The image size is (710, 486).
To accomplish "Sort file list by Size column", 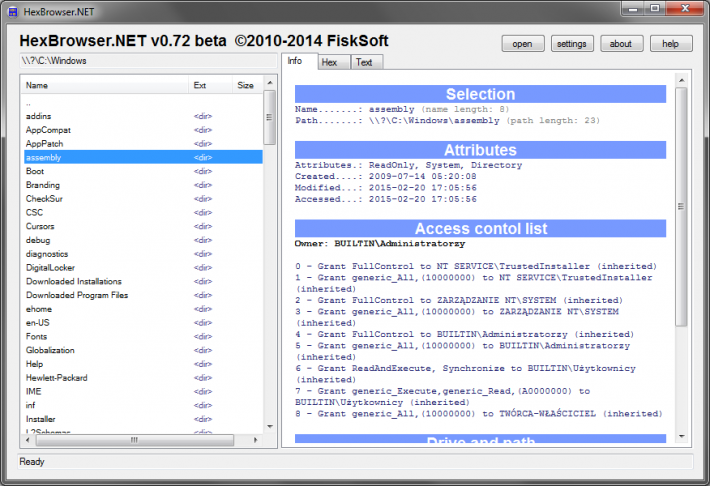I will [248, 85].
